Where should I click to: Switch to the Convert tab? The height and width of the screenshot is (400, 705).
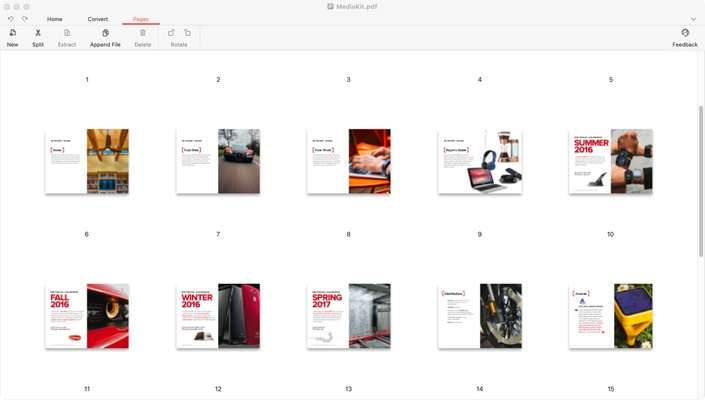coord(98,19)
